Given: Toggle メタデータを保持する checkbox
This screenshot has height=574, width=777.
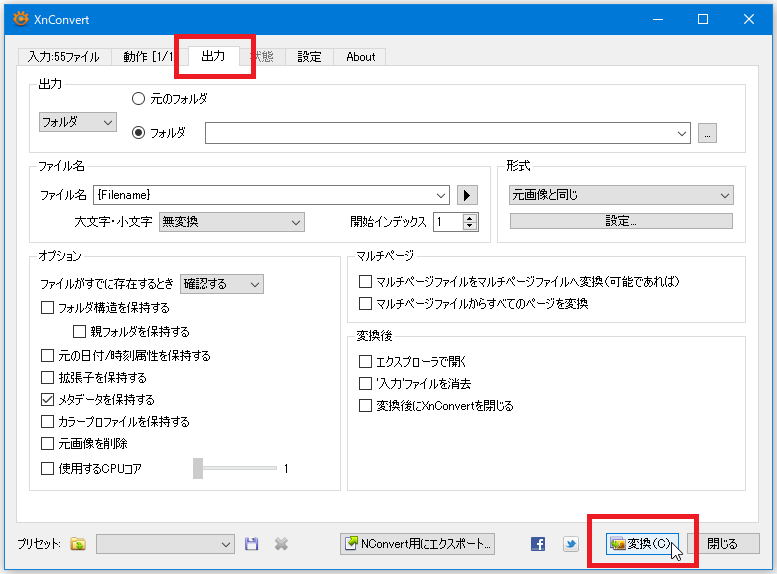Looking at the screenshot, I should click(48, 400).
